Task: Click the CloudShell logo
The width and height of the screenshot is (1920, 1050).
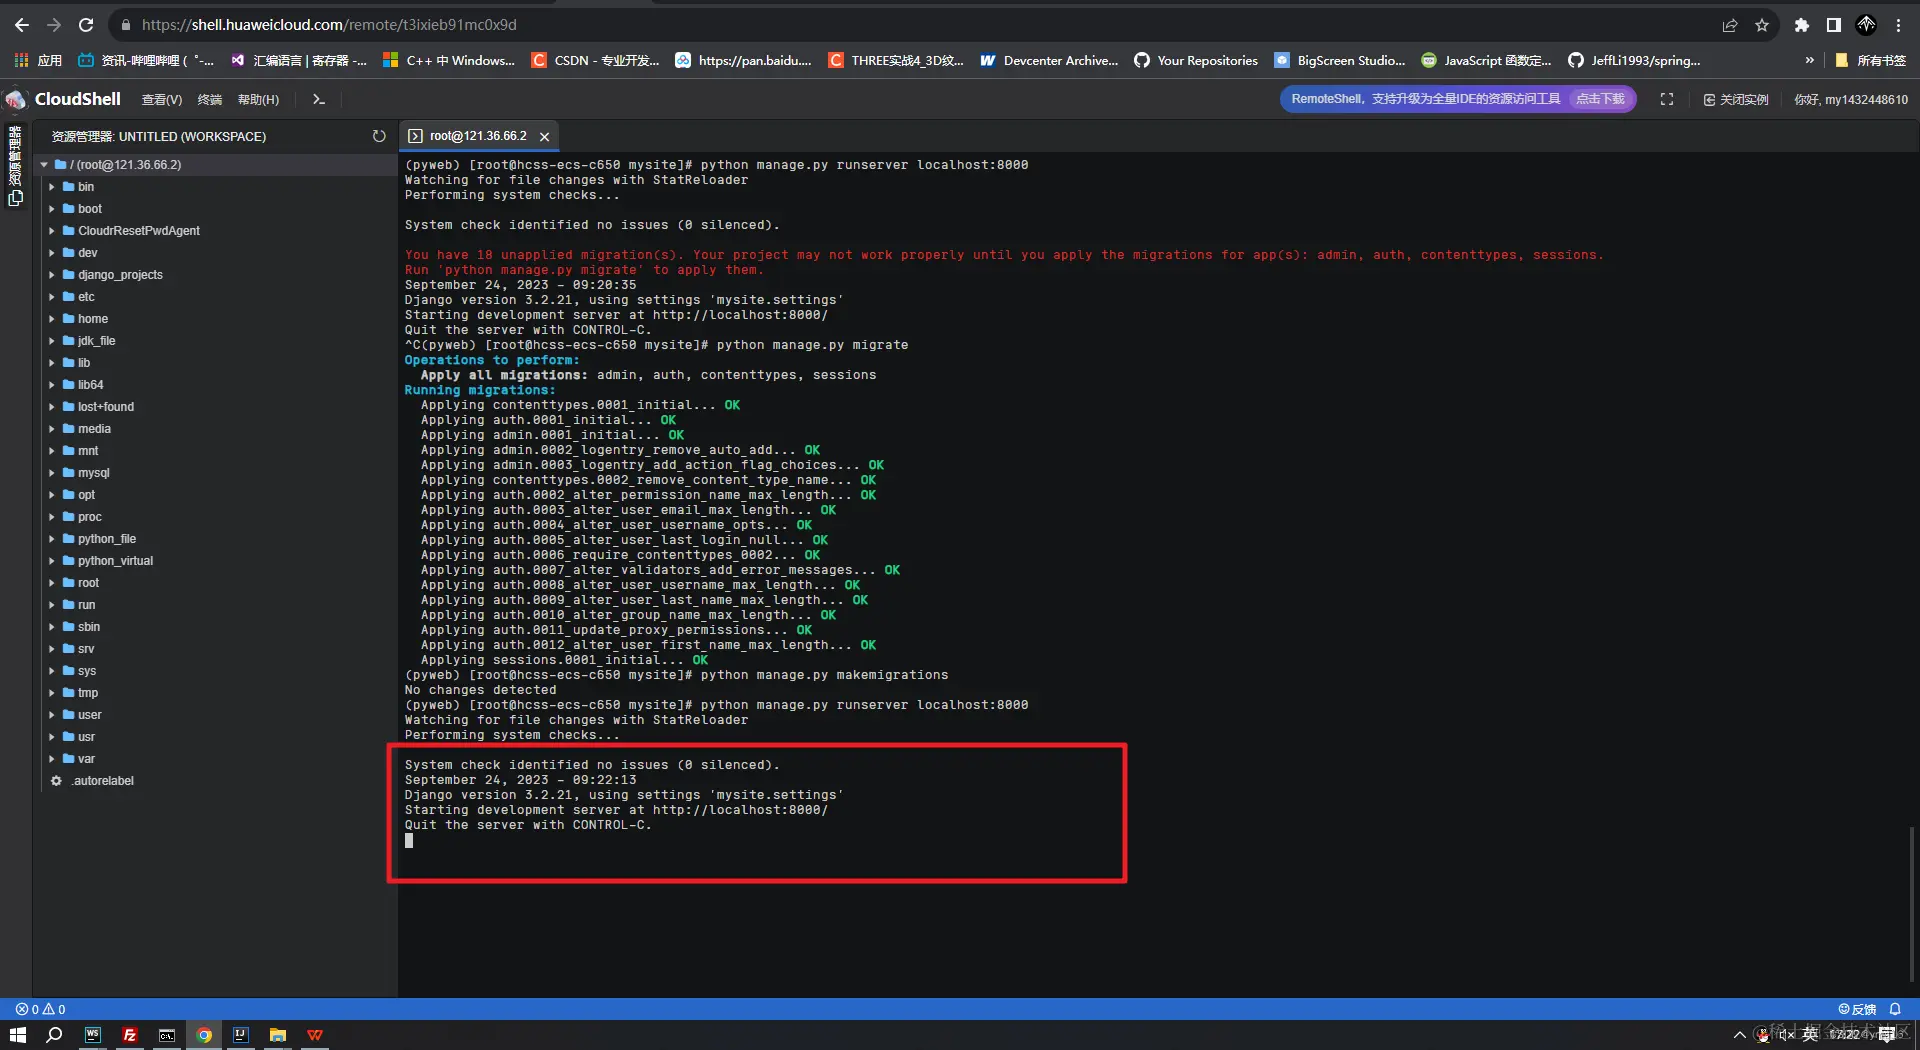Action: click(63, 99)
